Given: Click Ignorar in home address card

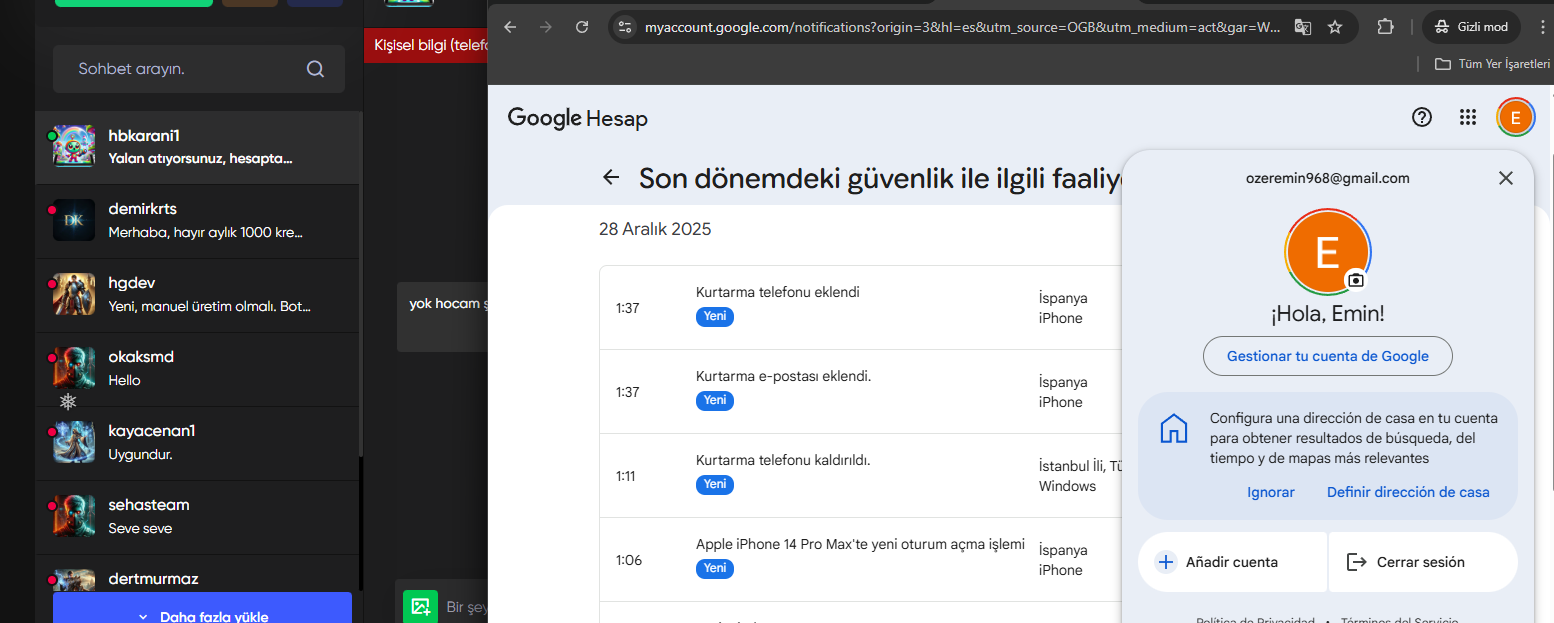Looking at the screenshot, I should click(1270, 492).
